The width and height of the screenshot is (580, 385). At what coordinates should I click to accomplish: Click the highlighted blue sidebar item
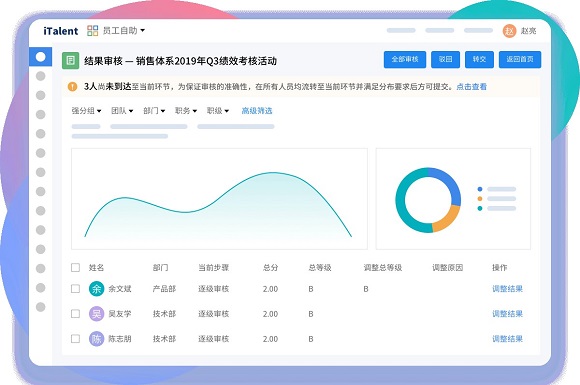(41, 57)
